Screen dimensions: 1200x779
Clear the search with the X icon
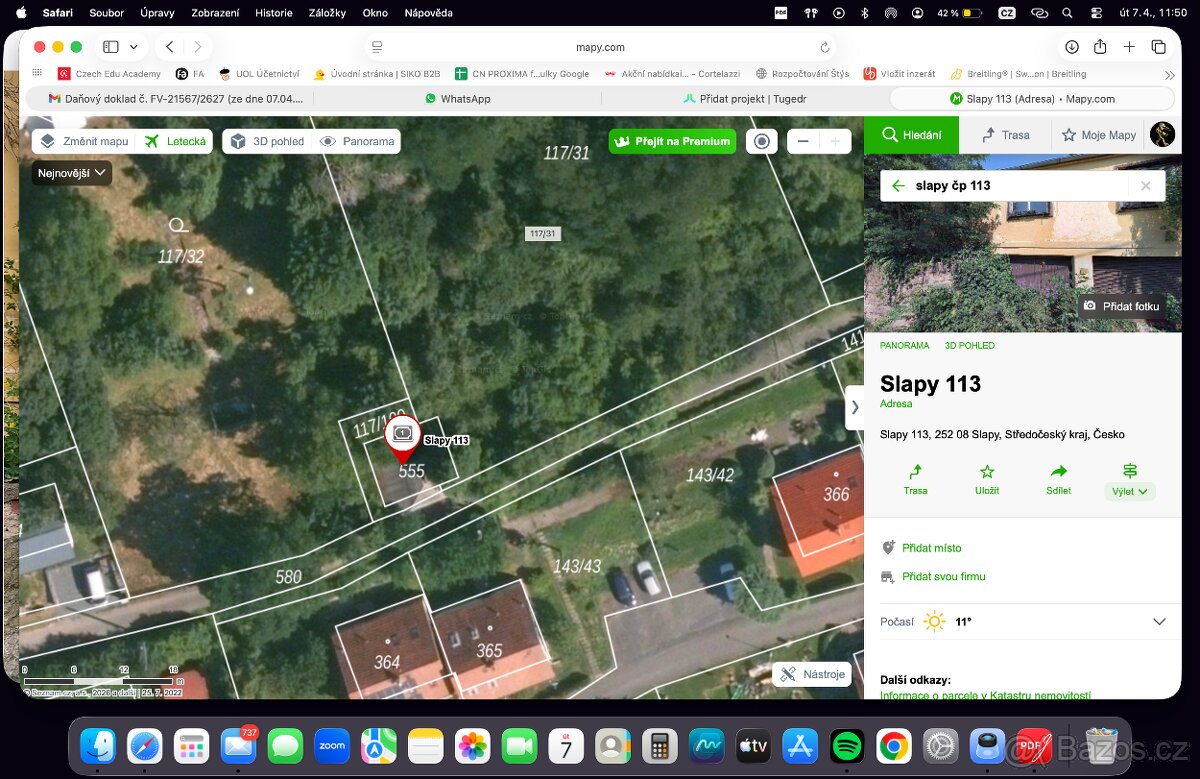point(1145,186)
